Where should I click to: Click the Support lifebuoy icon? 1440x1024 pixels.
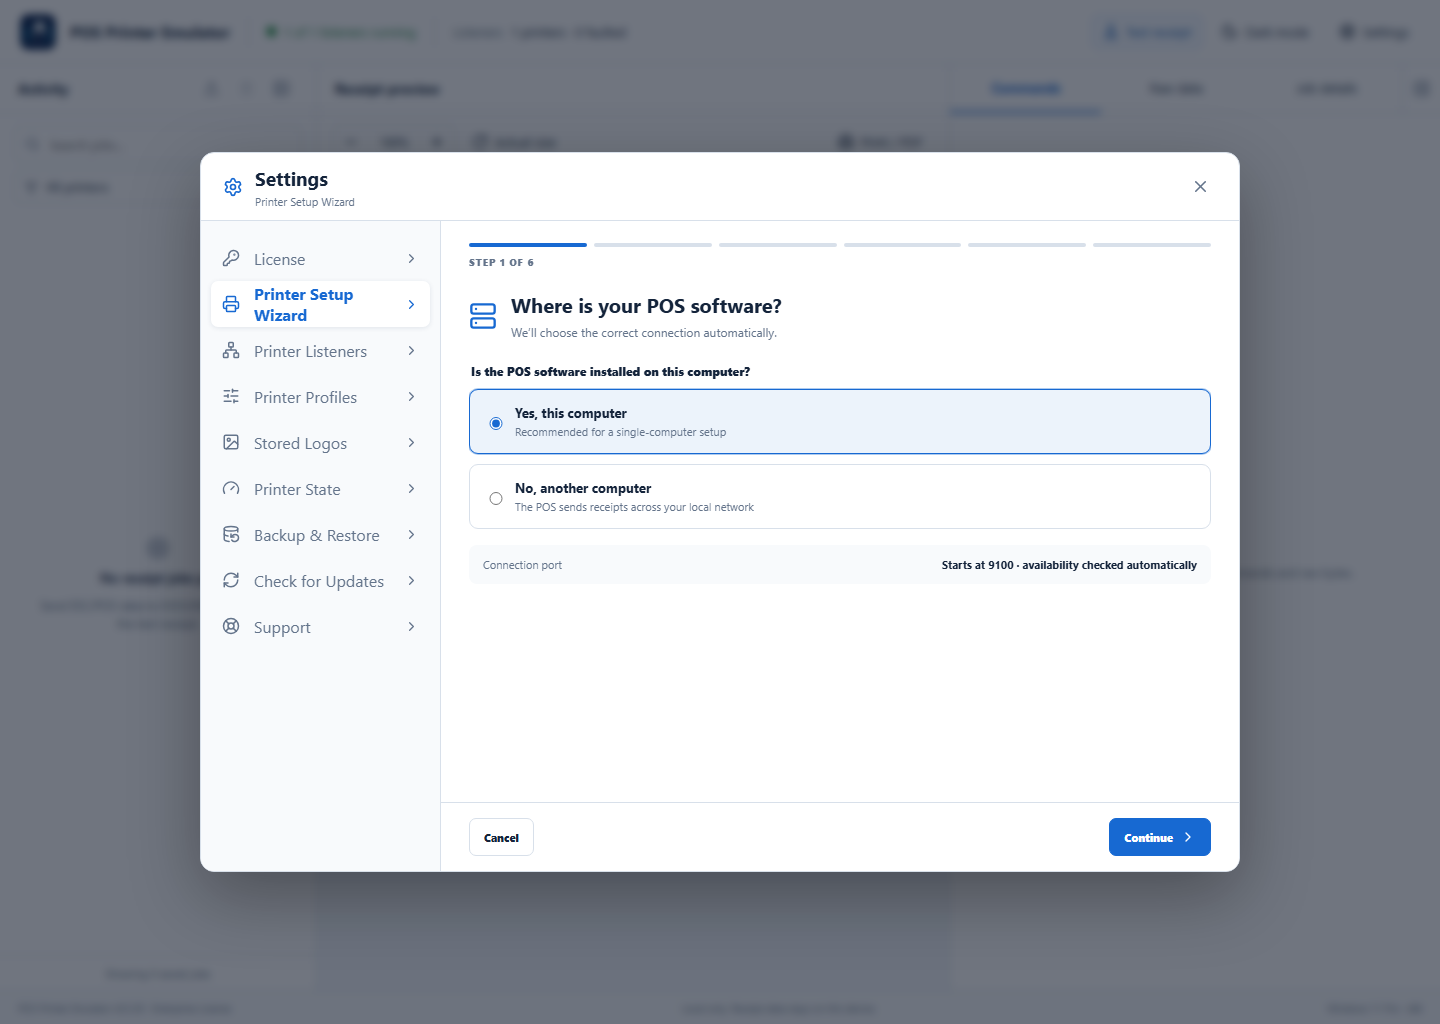click(231, 626)
